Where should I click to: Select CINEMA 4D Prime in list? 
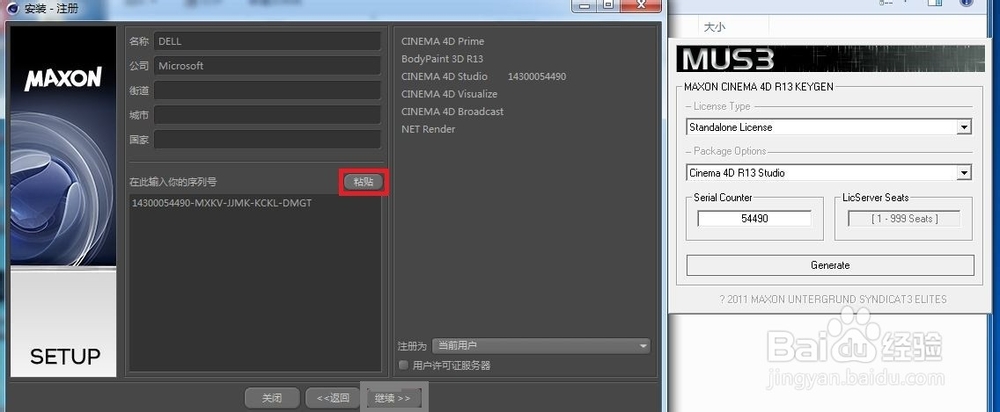coord(443,41)
